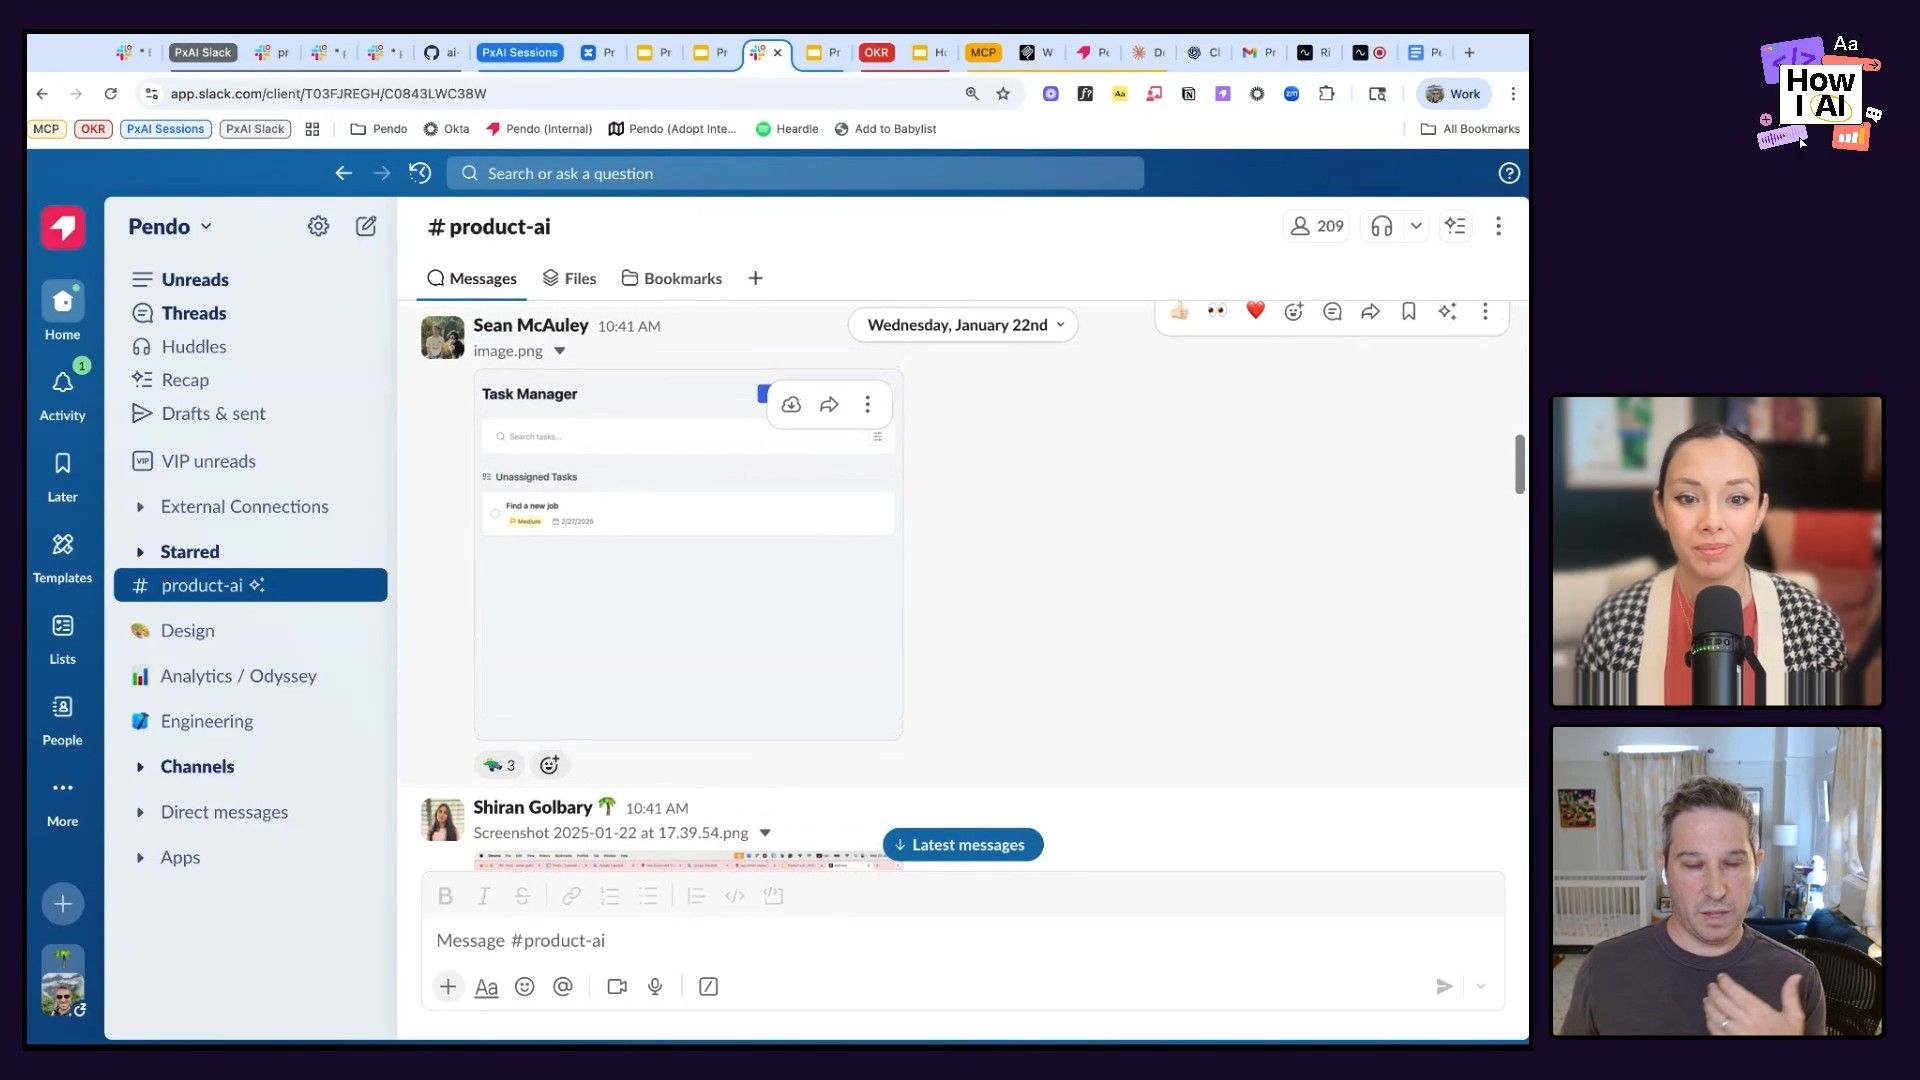Viewport: 1920px width, 1080px height.
Task: Expand External Connections section
Action: (x=140, y=507)
